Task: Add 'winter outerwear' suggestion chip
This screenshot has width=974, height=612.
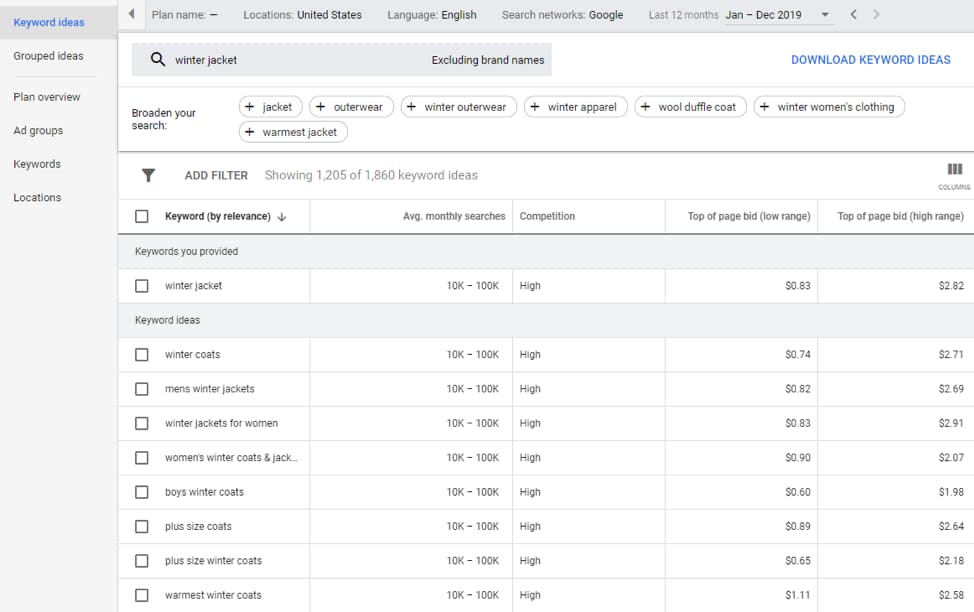Action: pyautogui.click(x=458, y=107)
